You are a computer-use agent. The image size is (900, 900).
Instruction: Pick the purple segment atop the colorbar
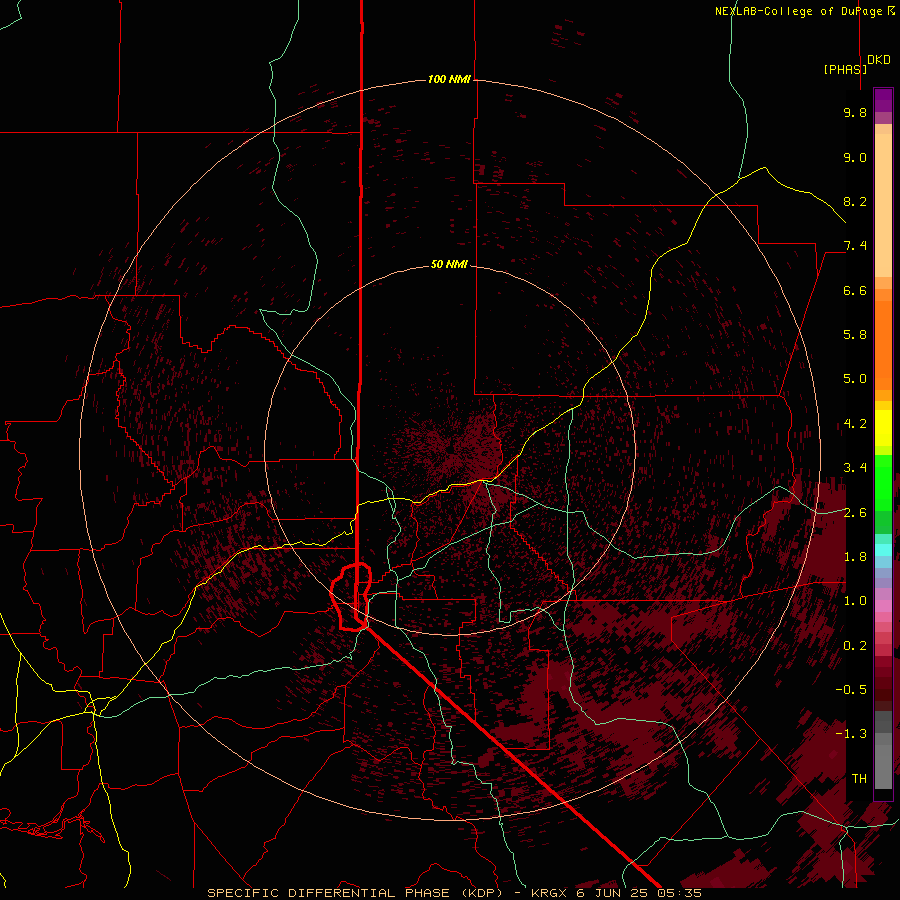tap(883, 100)
